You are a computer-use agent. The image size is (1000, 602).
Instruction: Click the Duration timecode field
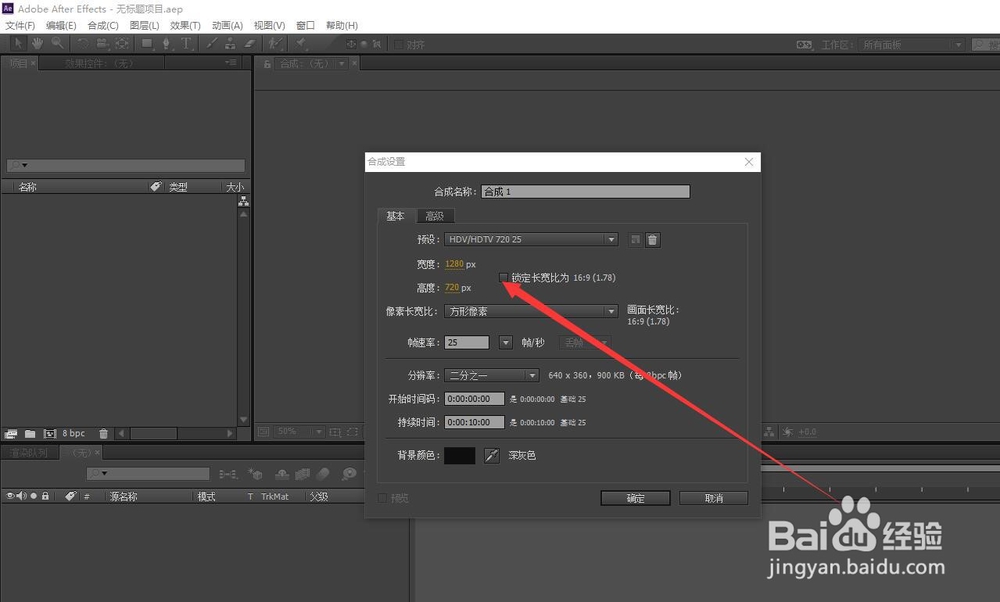coord(474,422)
